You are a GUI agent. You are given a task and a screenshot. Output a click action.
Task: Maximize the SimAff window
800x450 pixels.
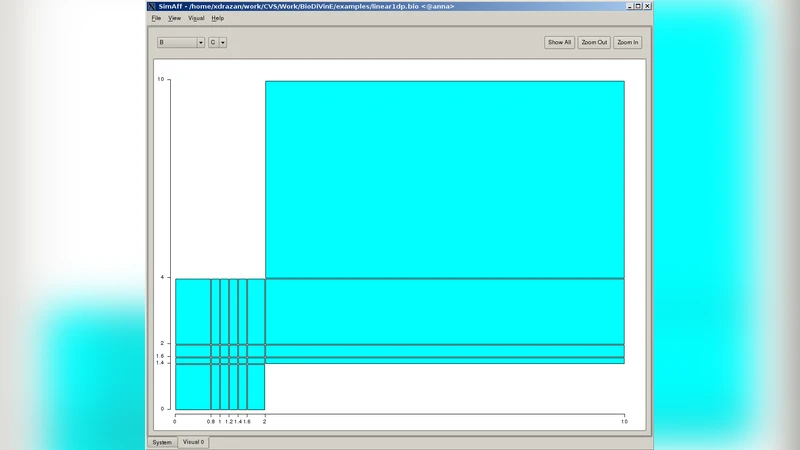click(x=636, y=6)
